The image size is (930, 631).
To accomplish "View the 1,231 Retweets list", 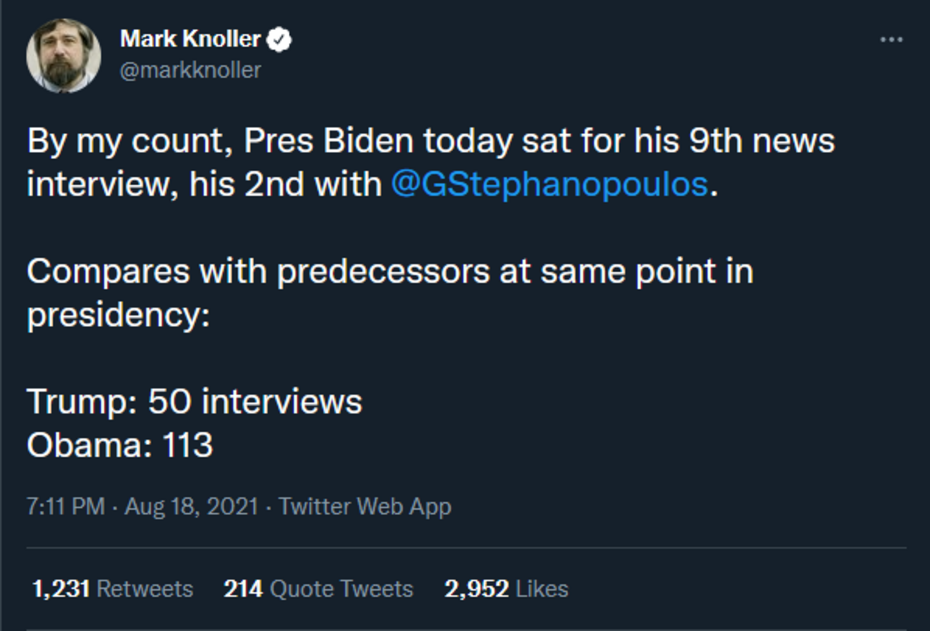I will click(x=112, y=589).
